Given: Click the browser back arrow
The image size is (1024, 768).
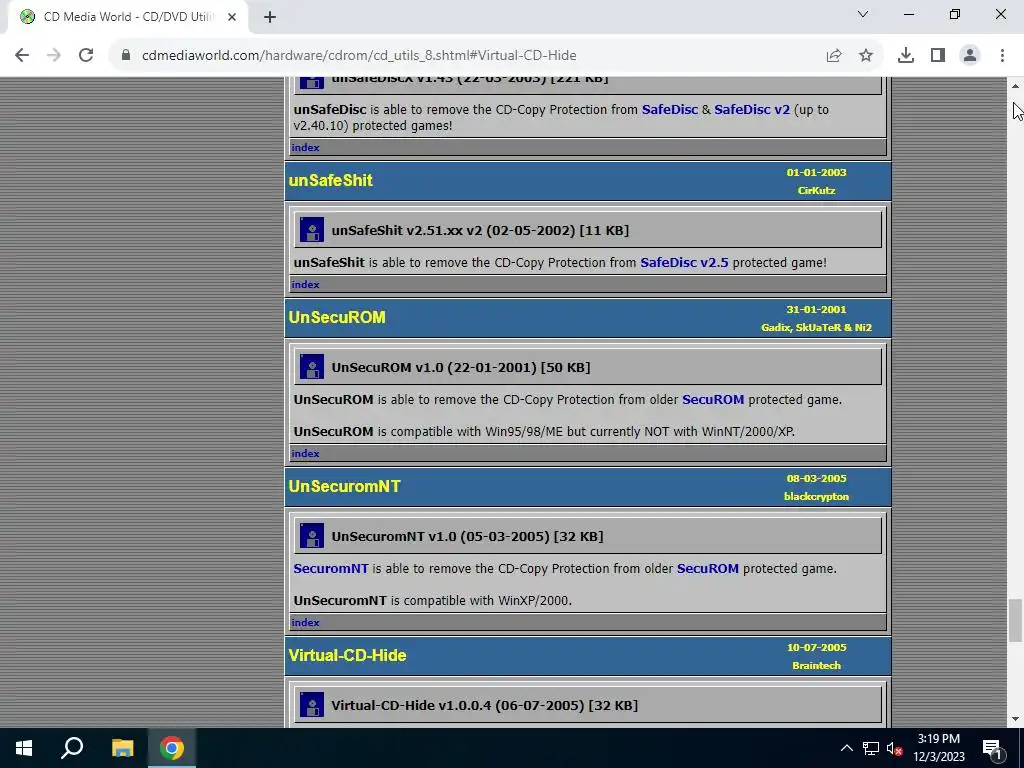Looking at the screenshot, I should click(x=22, y=56).
